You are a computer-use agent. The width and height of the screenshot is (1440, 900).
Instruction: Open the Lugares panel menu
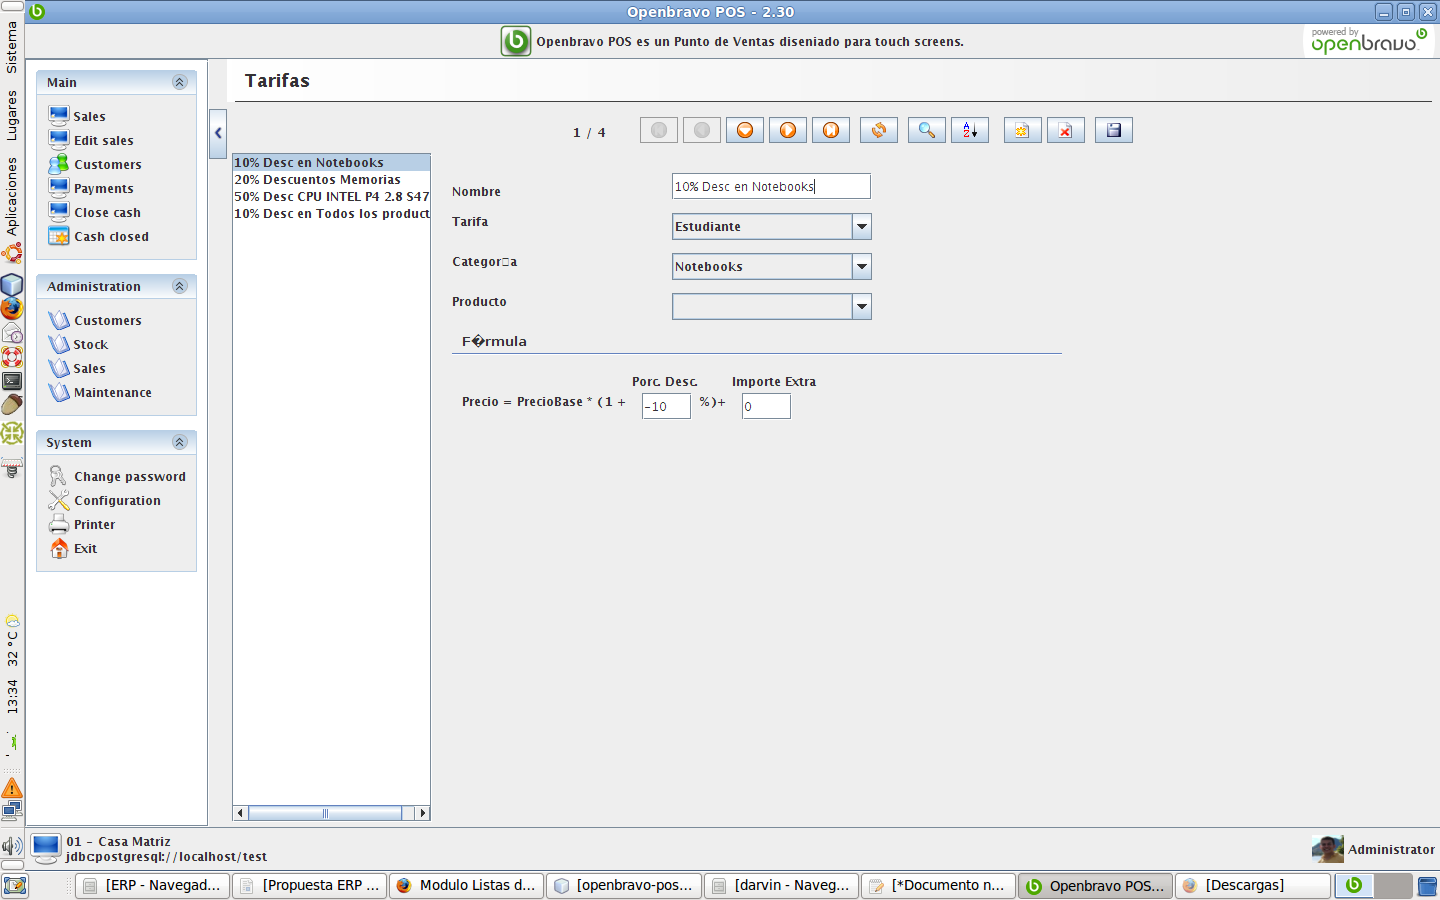(x=12, y=115)
